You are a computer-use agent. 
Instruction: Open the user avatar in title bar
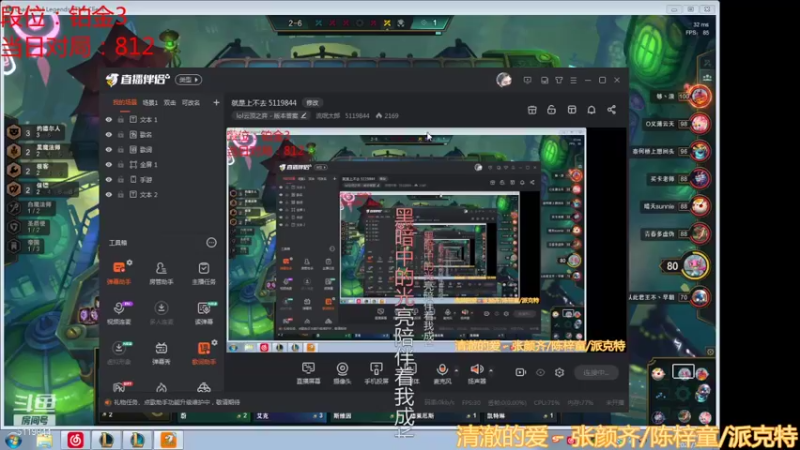pyautogui.click(x=504, y=80)
